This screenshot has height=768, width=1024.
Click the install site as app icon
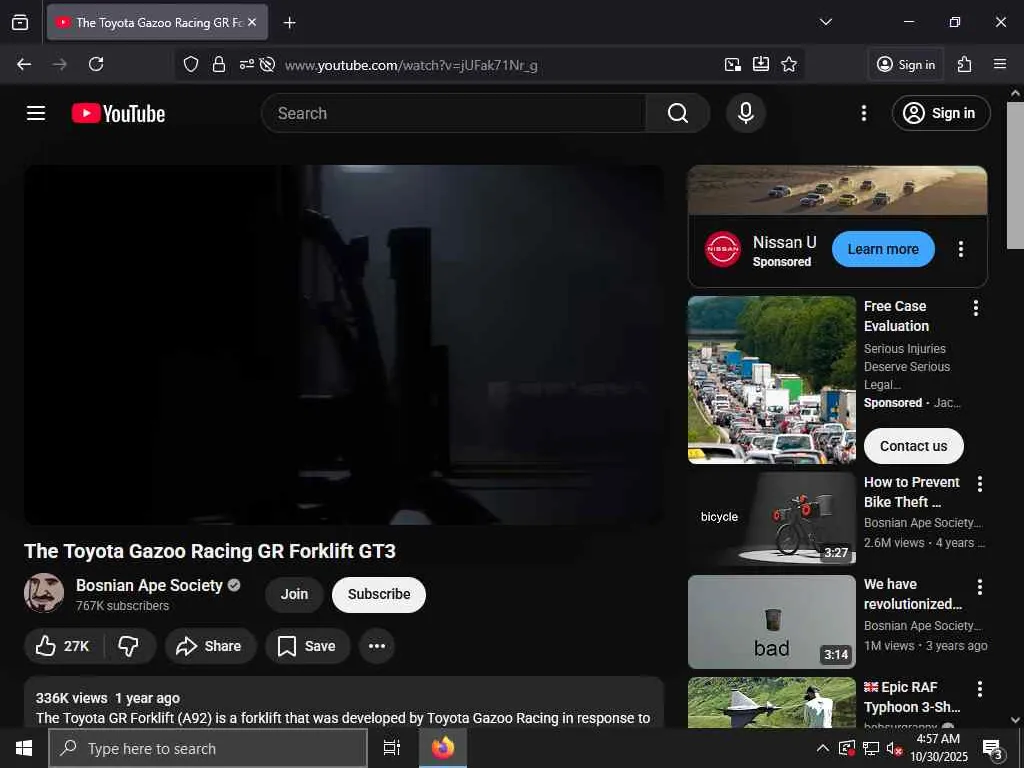tap(761, 64)
